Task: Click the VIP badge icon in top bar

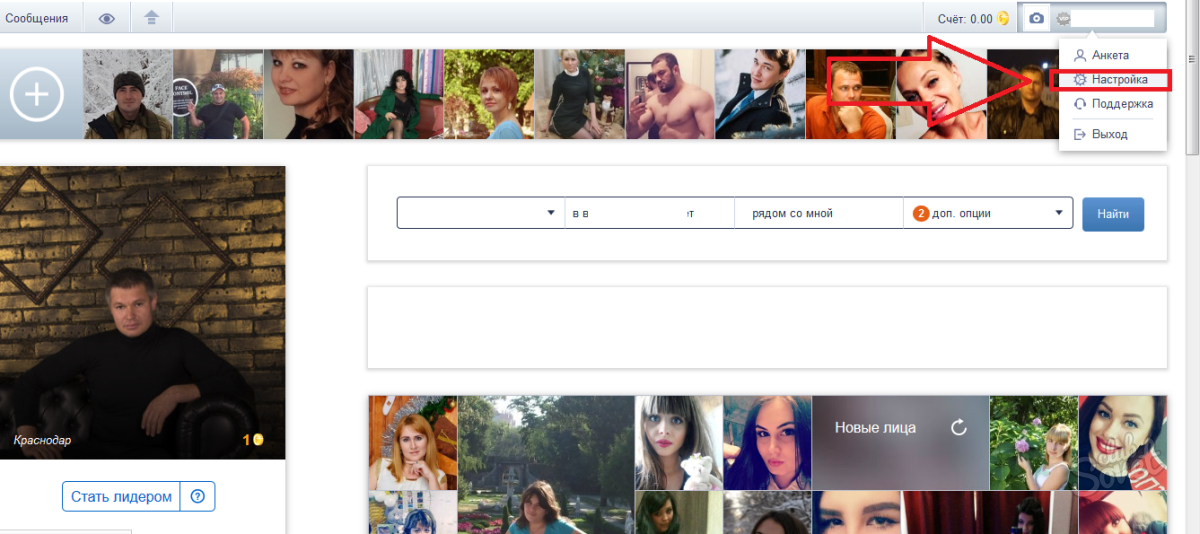Action: tap(1063, 18)
